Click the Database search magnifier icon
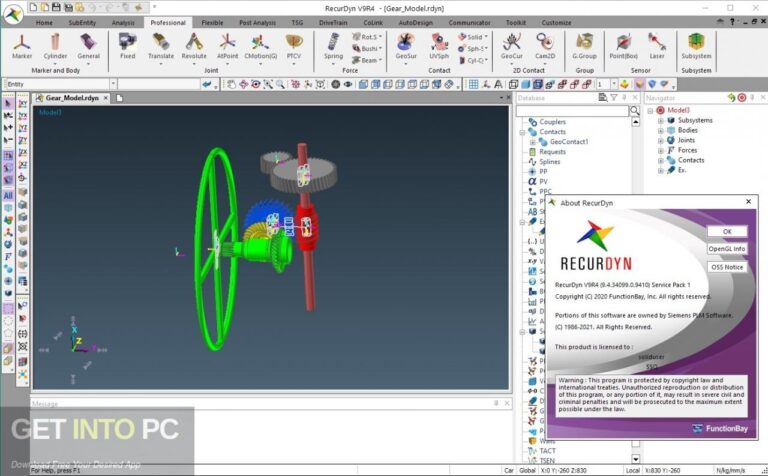Image resolution: width=768 pixels, height=476 pixels. 634,111
